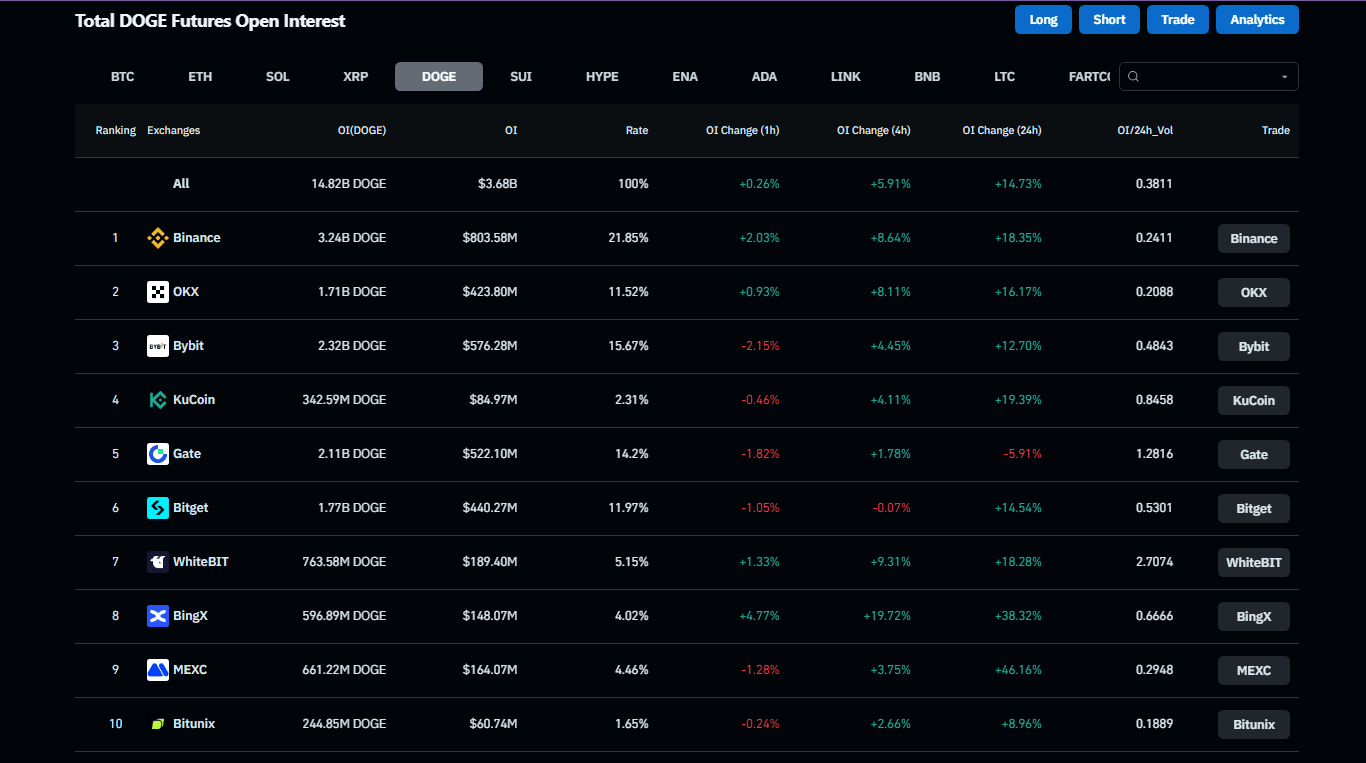The width and height of the screenshot is (1366, 763).
Task: Click the Exchanges column header
Action: click(173, 130)
